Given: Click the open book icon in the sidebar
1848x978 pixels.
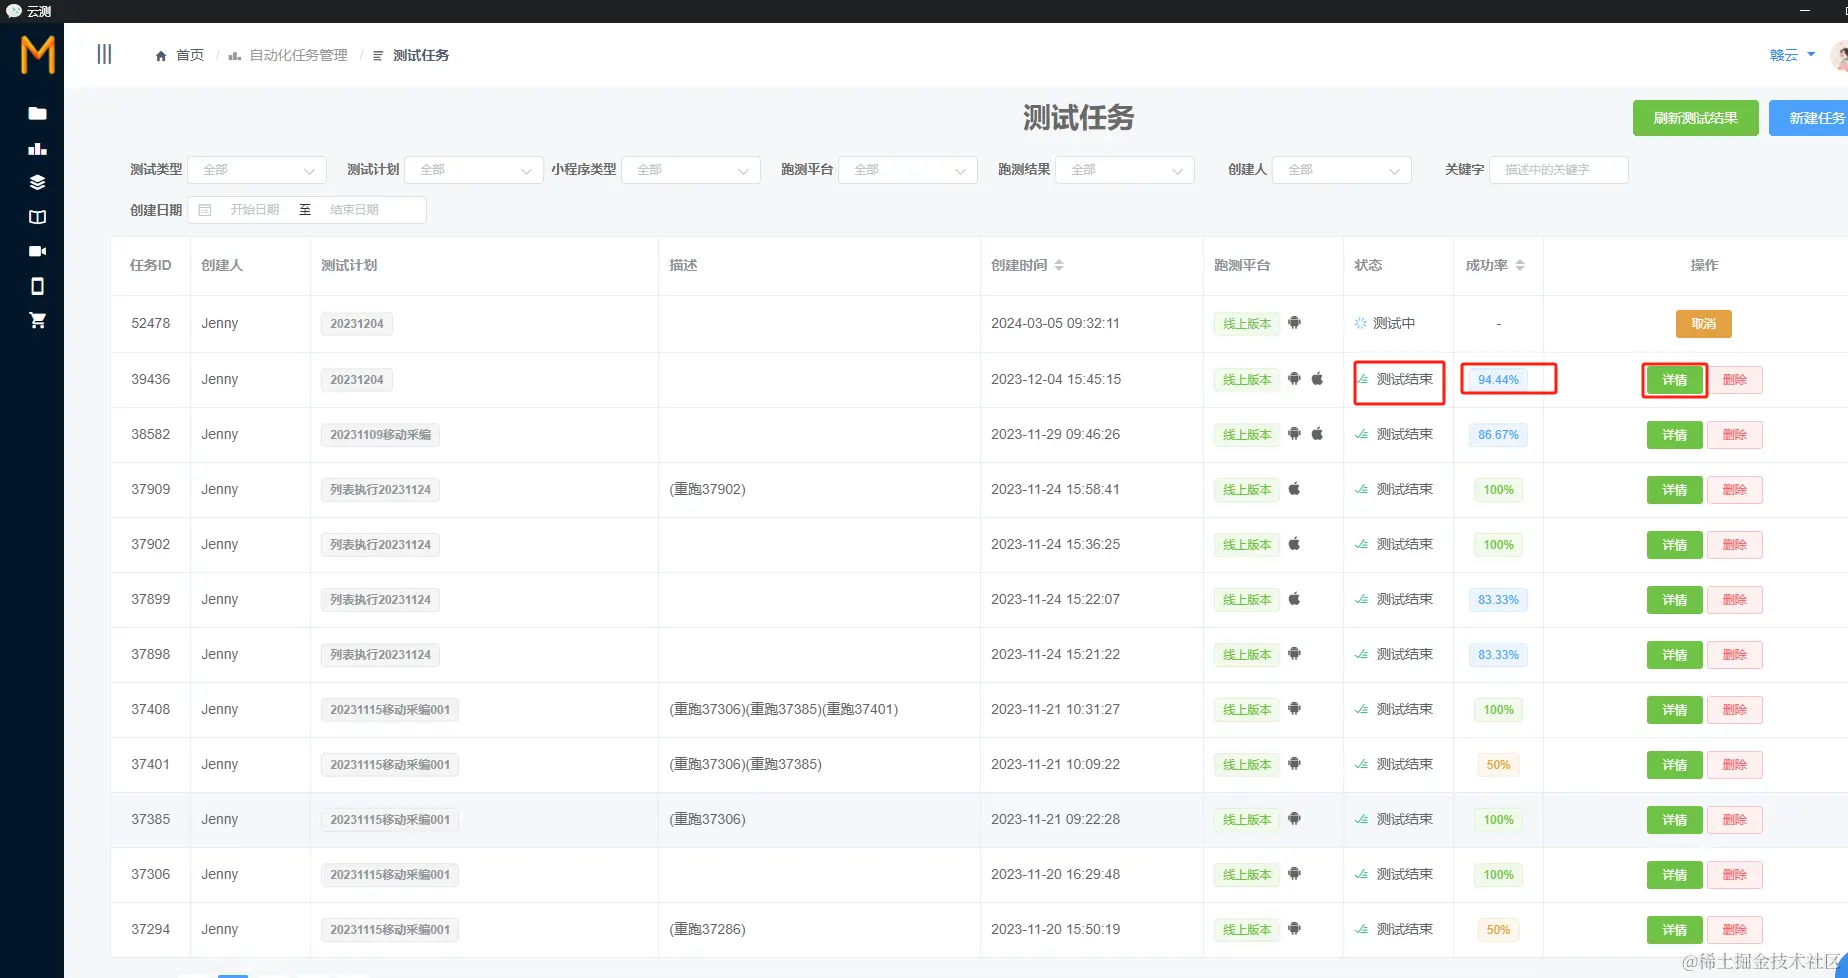Looking at the screenshot, I should [38, 217].
